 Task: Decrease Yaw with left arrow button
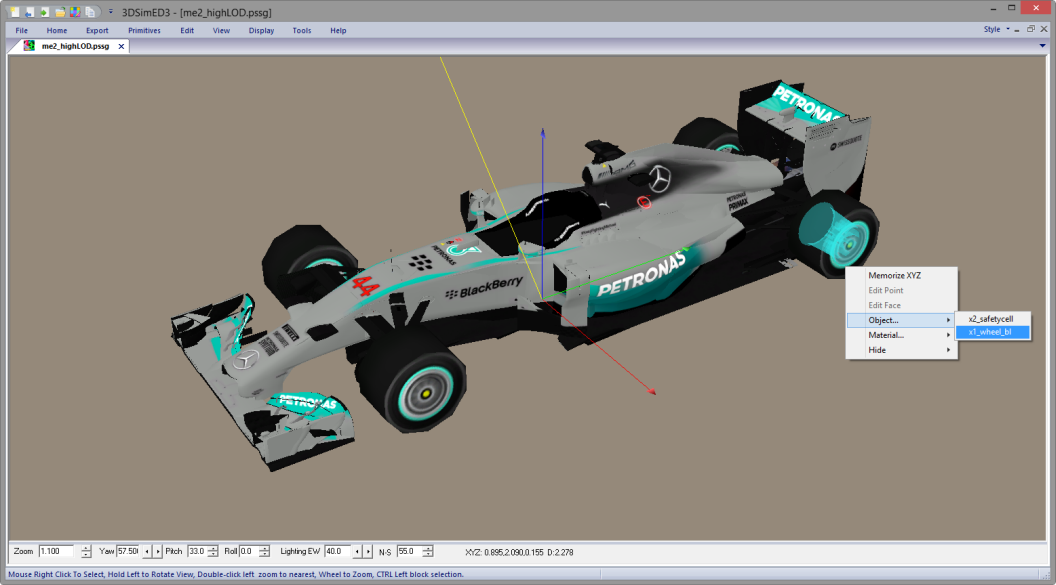click(147, 551)
